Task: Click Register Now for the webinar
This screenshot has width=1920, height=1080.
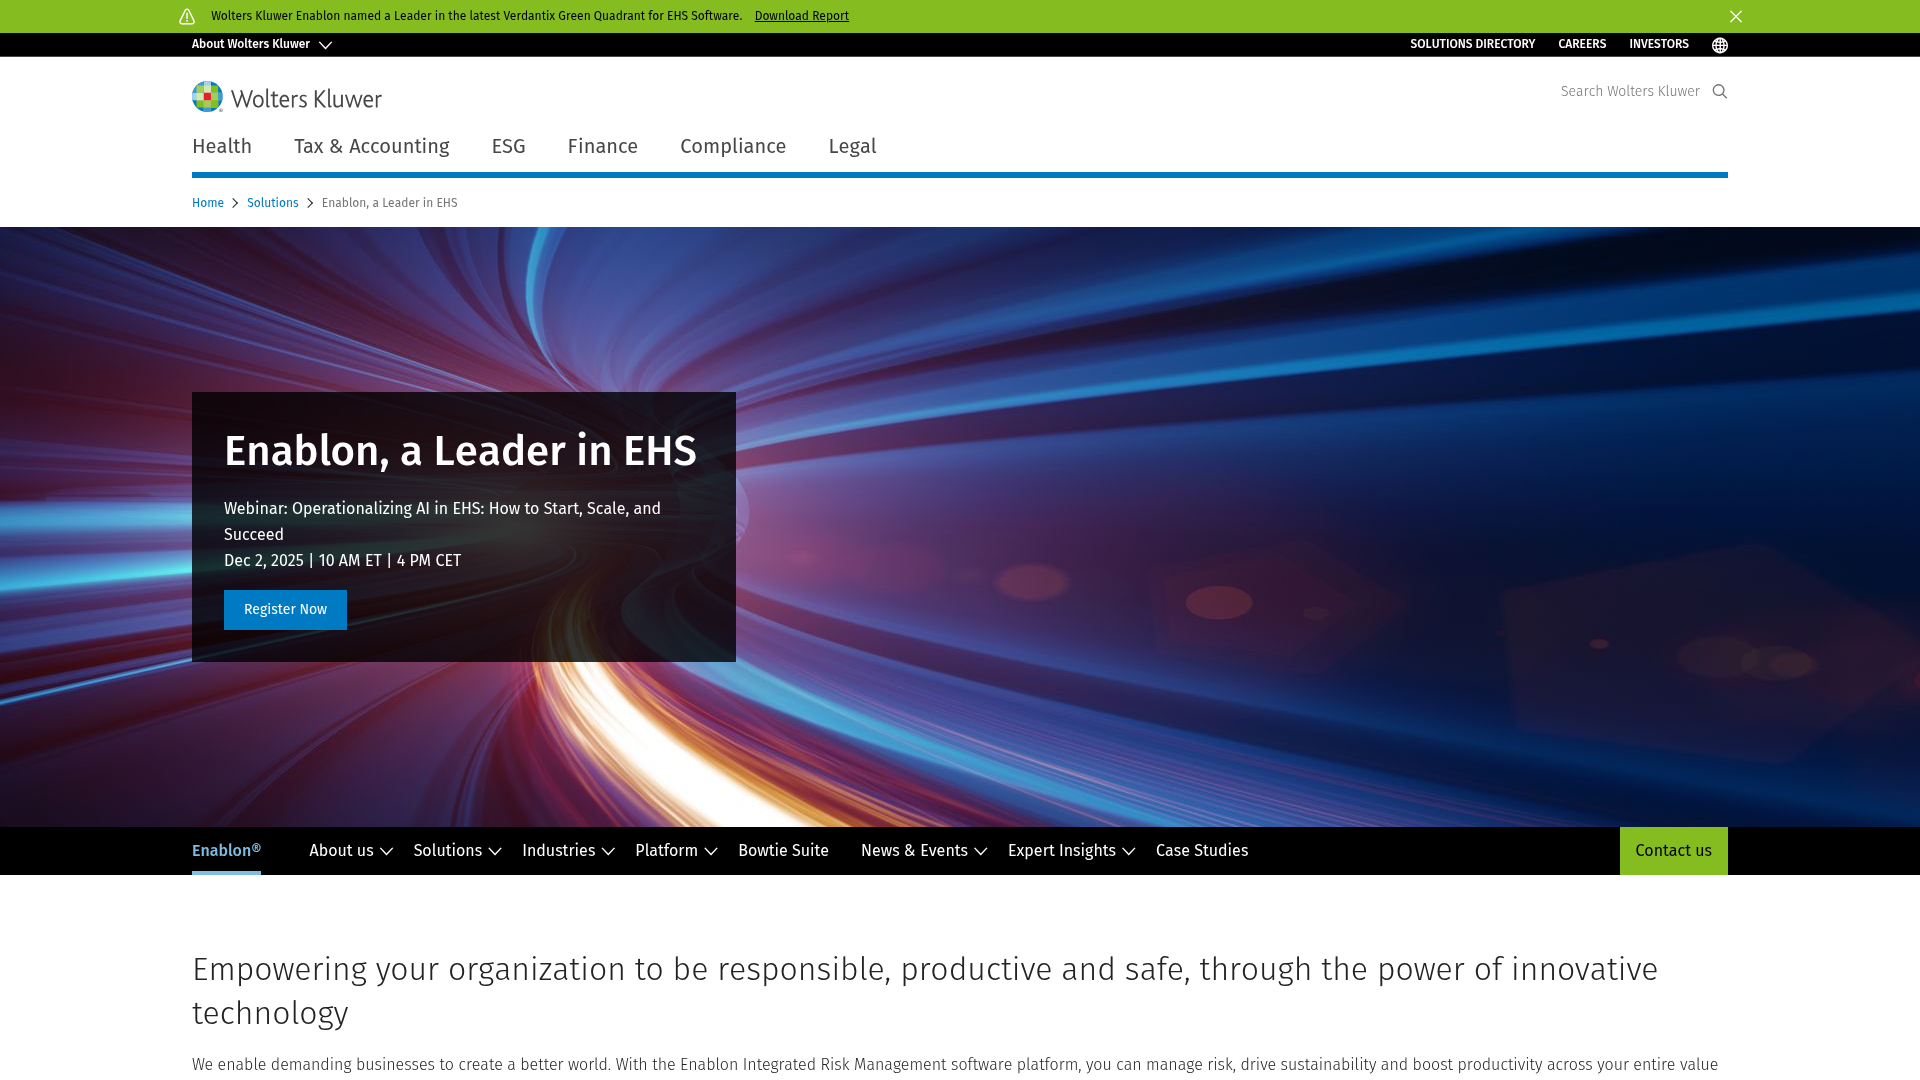Action: tap(284, 609)
